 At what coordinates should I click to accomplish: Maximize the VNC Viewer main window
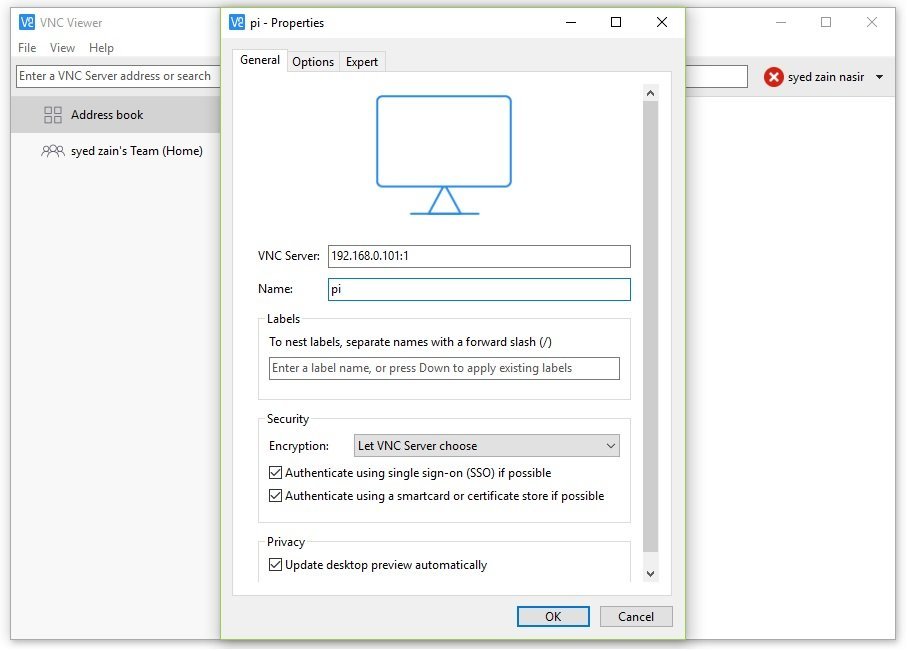coord(826,23)
